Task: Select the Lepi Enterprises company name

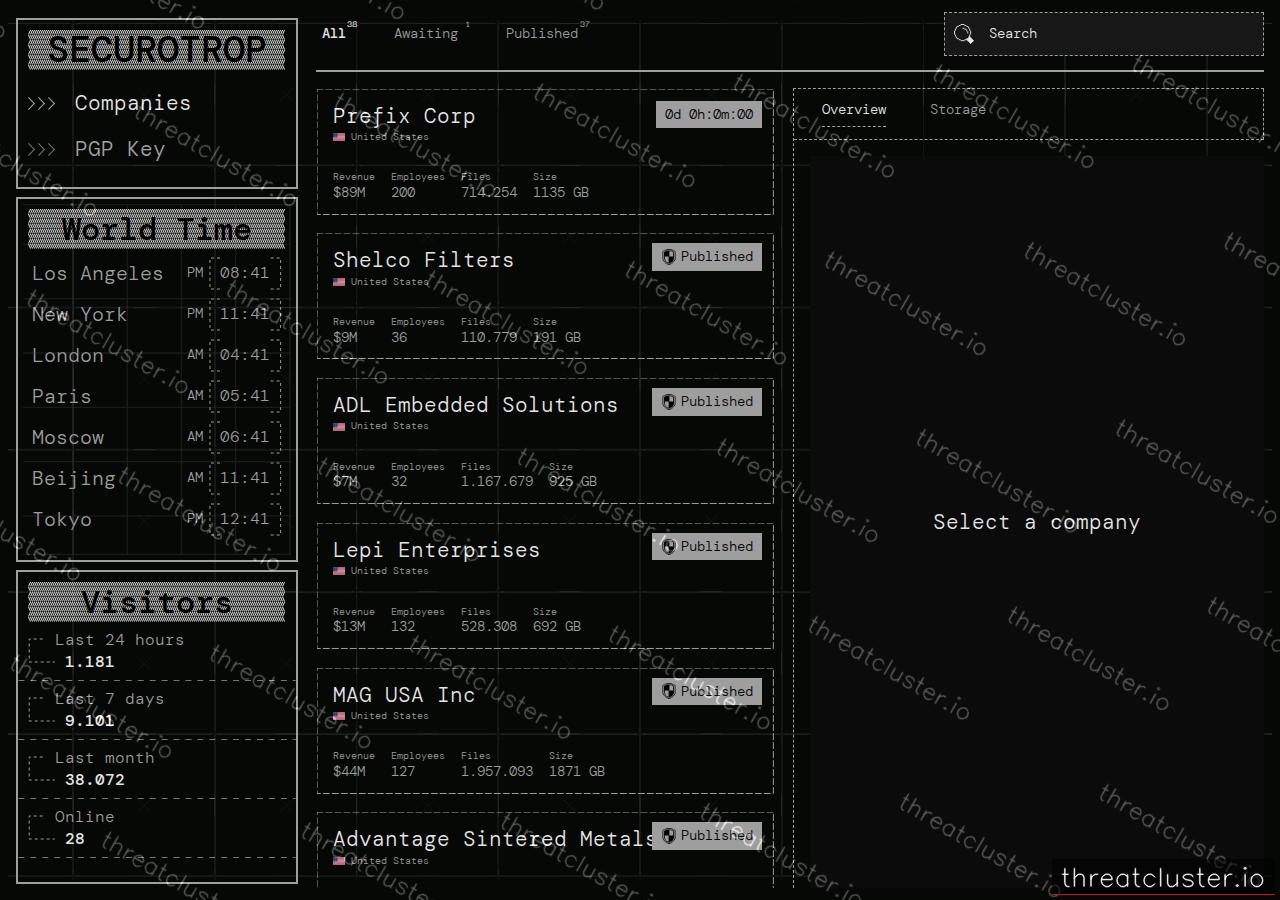Action: pyautogui.click(x=436, y=550)
